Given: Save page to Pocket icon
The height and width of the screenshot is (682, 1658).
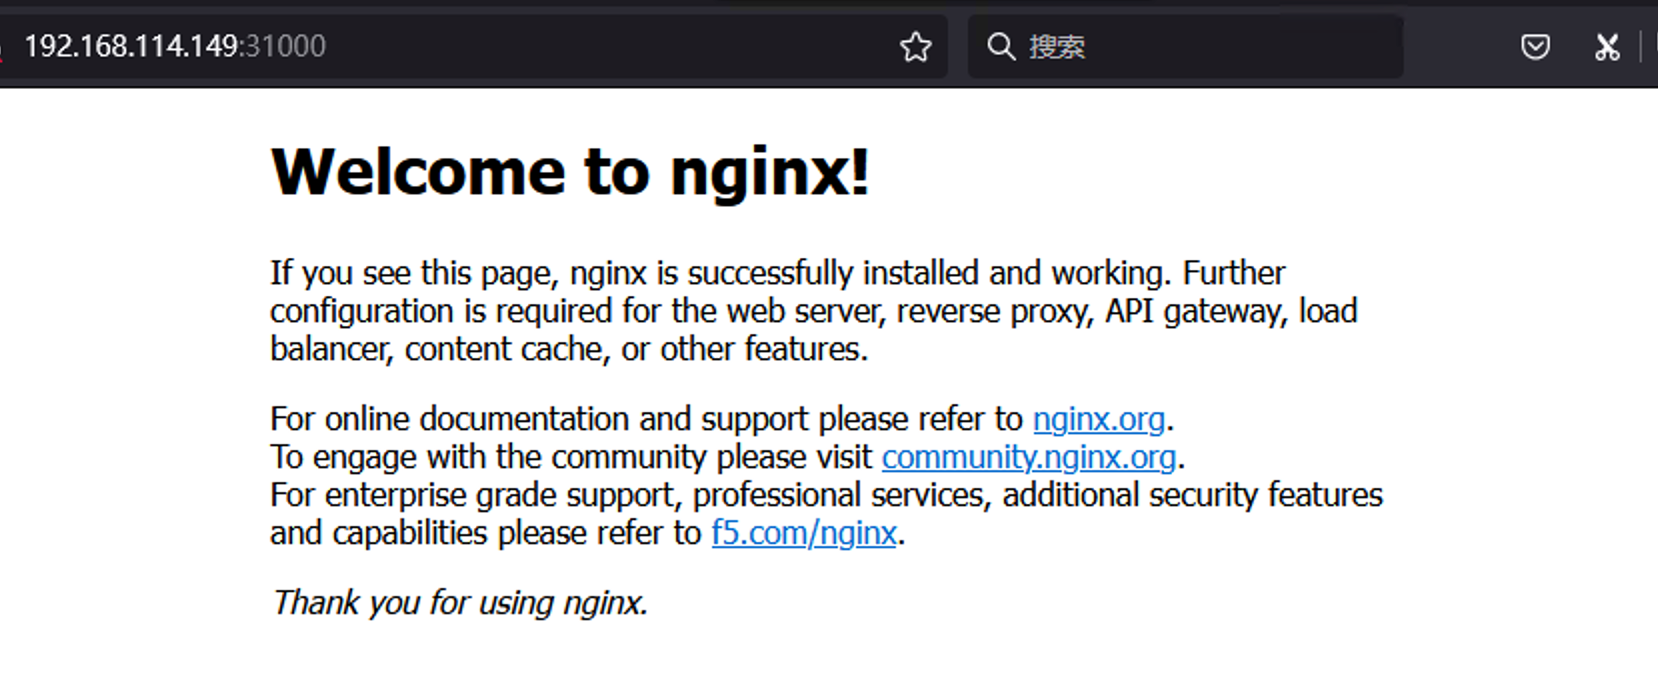Looking at the screenshot, I should [x=1535, y=47].
